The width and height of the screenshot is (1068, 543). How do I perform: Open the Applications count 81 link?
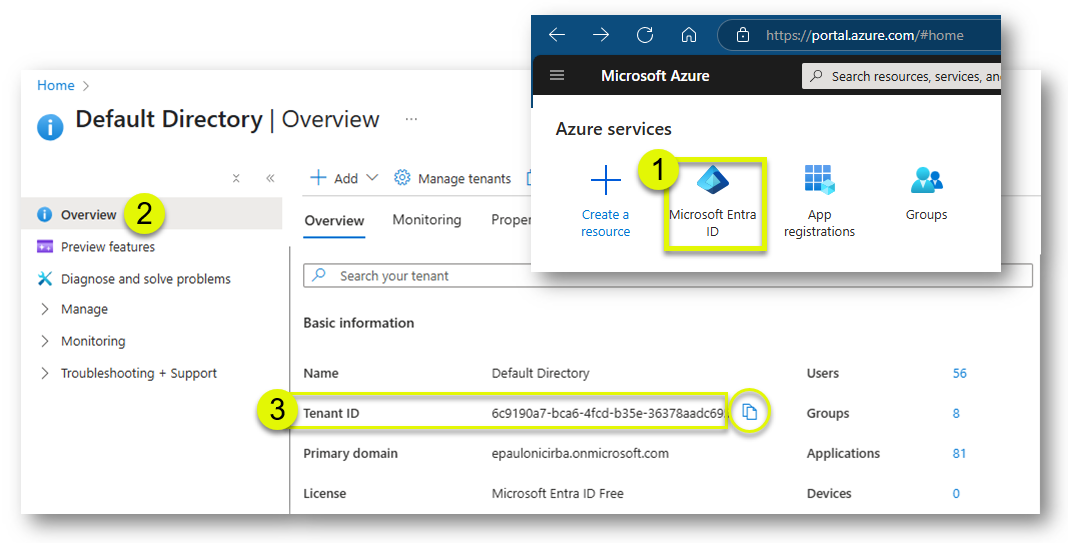(x=959, y=454)
